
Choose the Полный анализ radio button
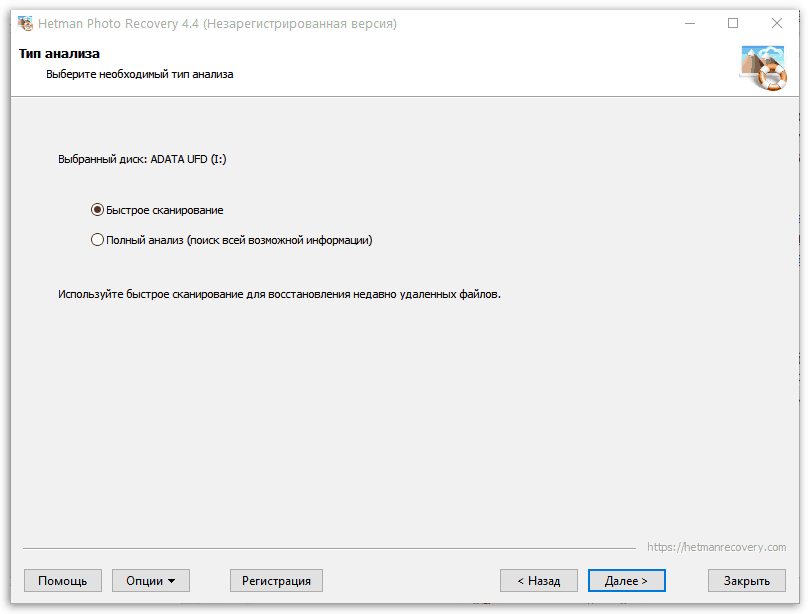pos(97,240)
